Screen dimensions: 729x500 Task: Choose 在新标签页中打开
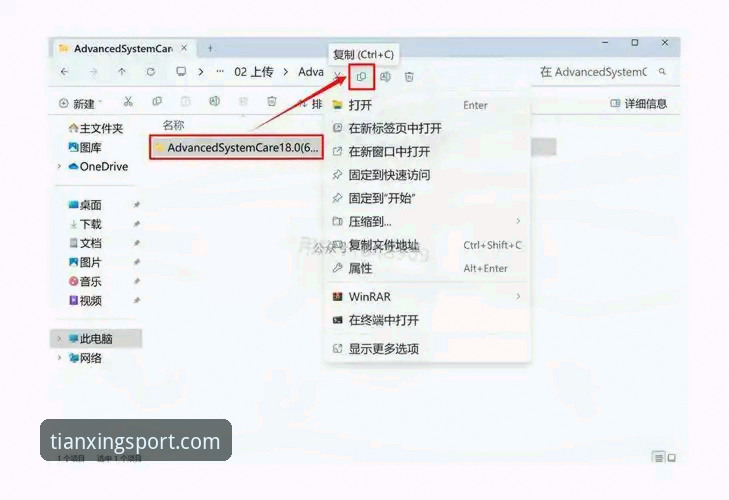point(427,128)
